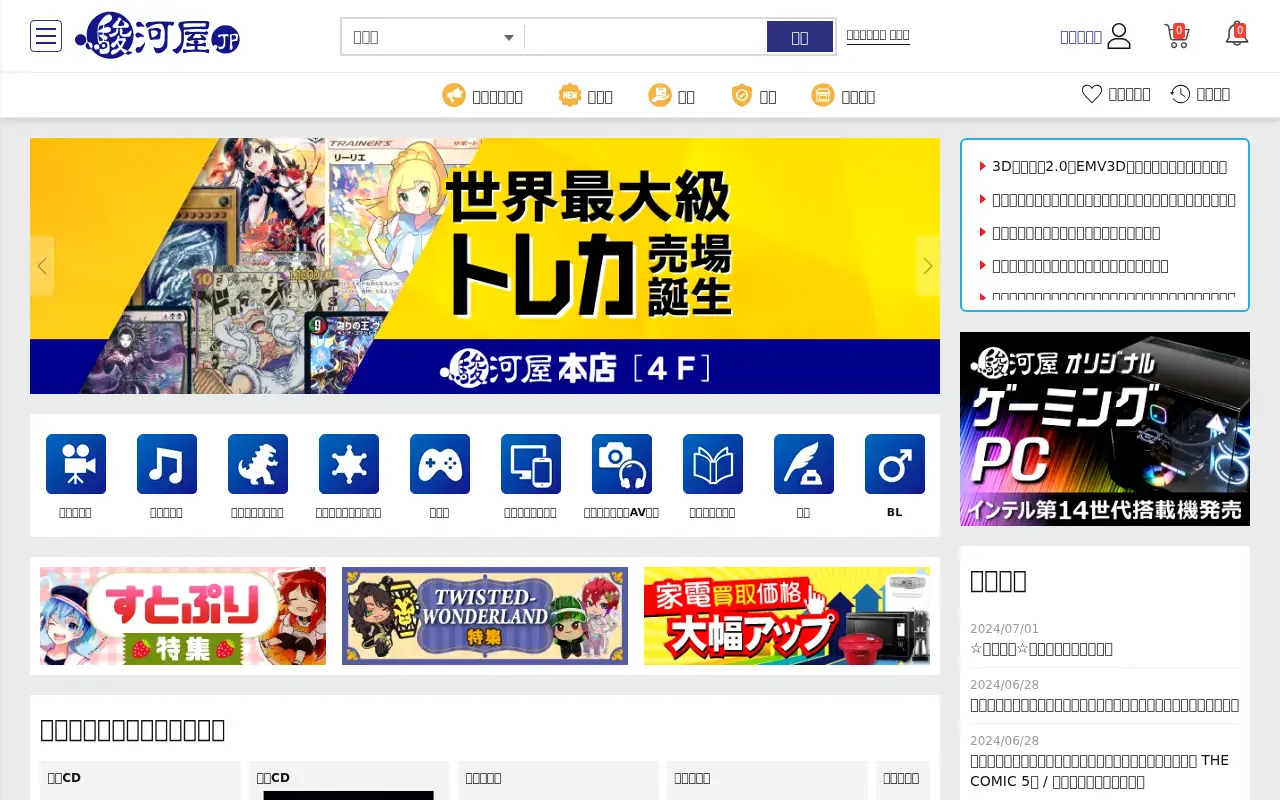Open the gaming PC advertisement banner

pyautogui.click(x=1105, y=429)
